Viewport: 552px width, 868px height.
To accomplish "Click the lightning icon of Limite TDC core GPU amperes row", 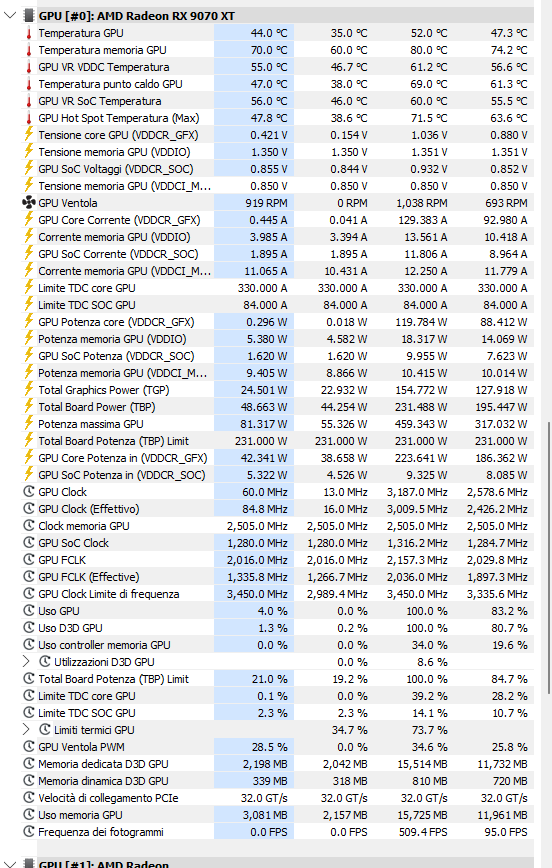I will pyautogui.click(x=29, y=288).
